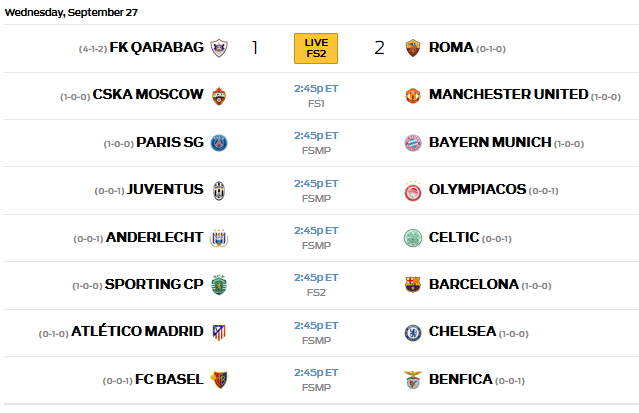Open the LIVE FS2 match button
Viewport: 639px width, 413px height.
coord(316,48)
